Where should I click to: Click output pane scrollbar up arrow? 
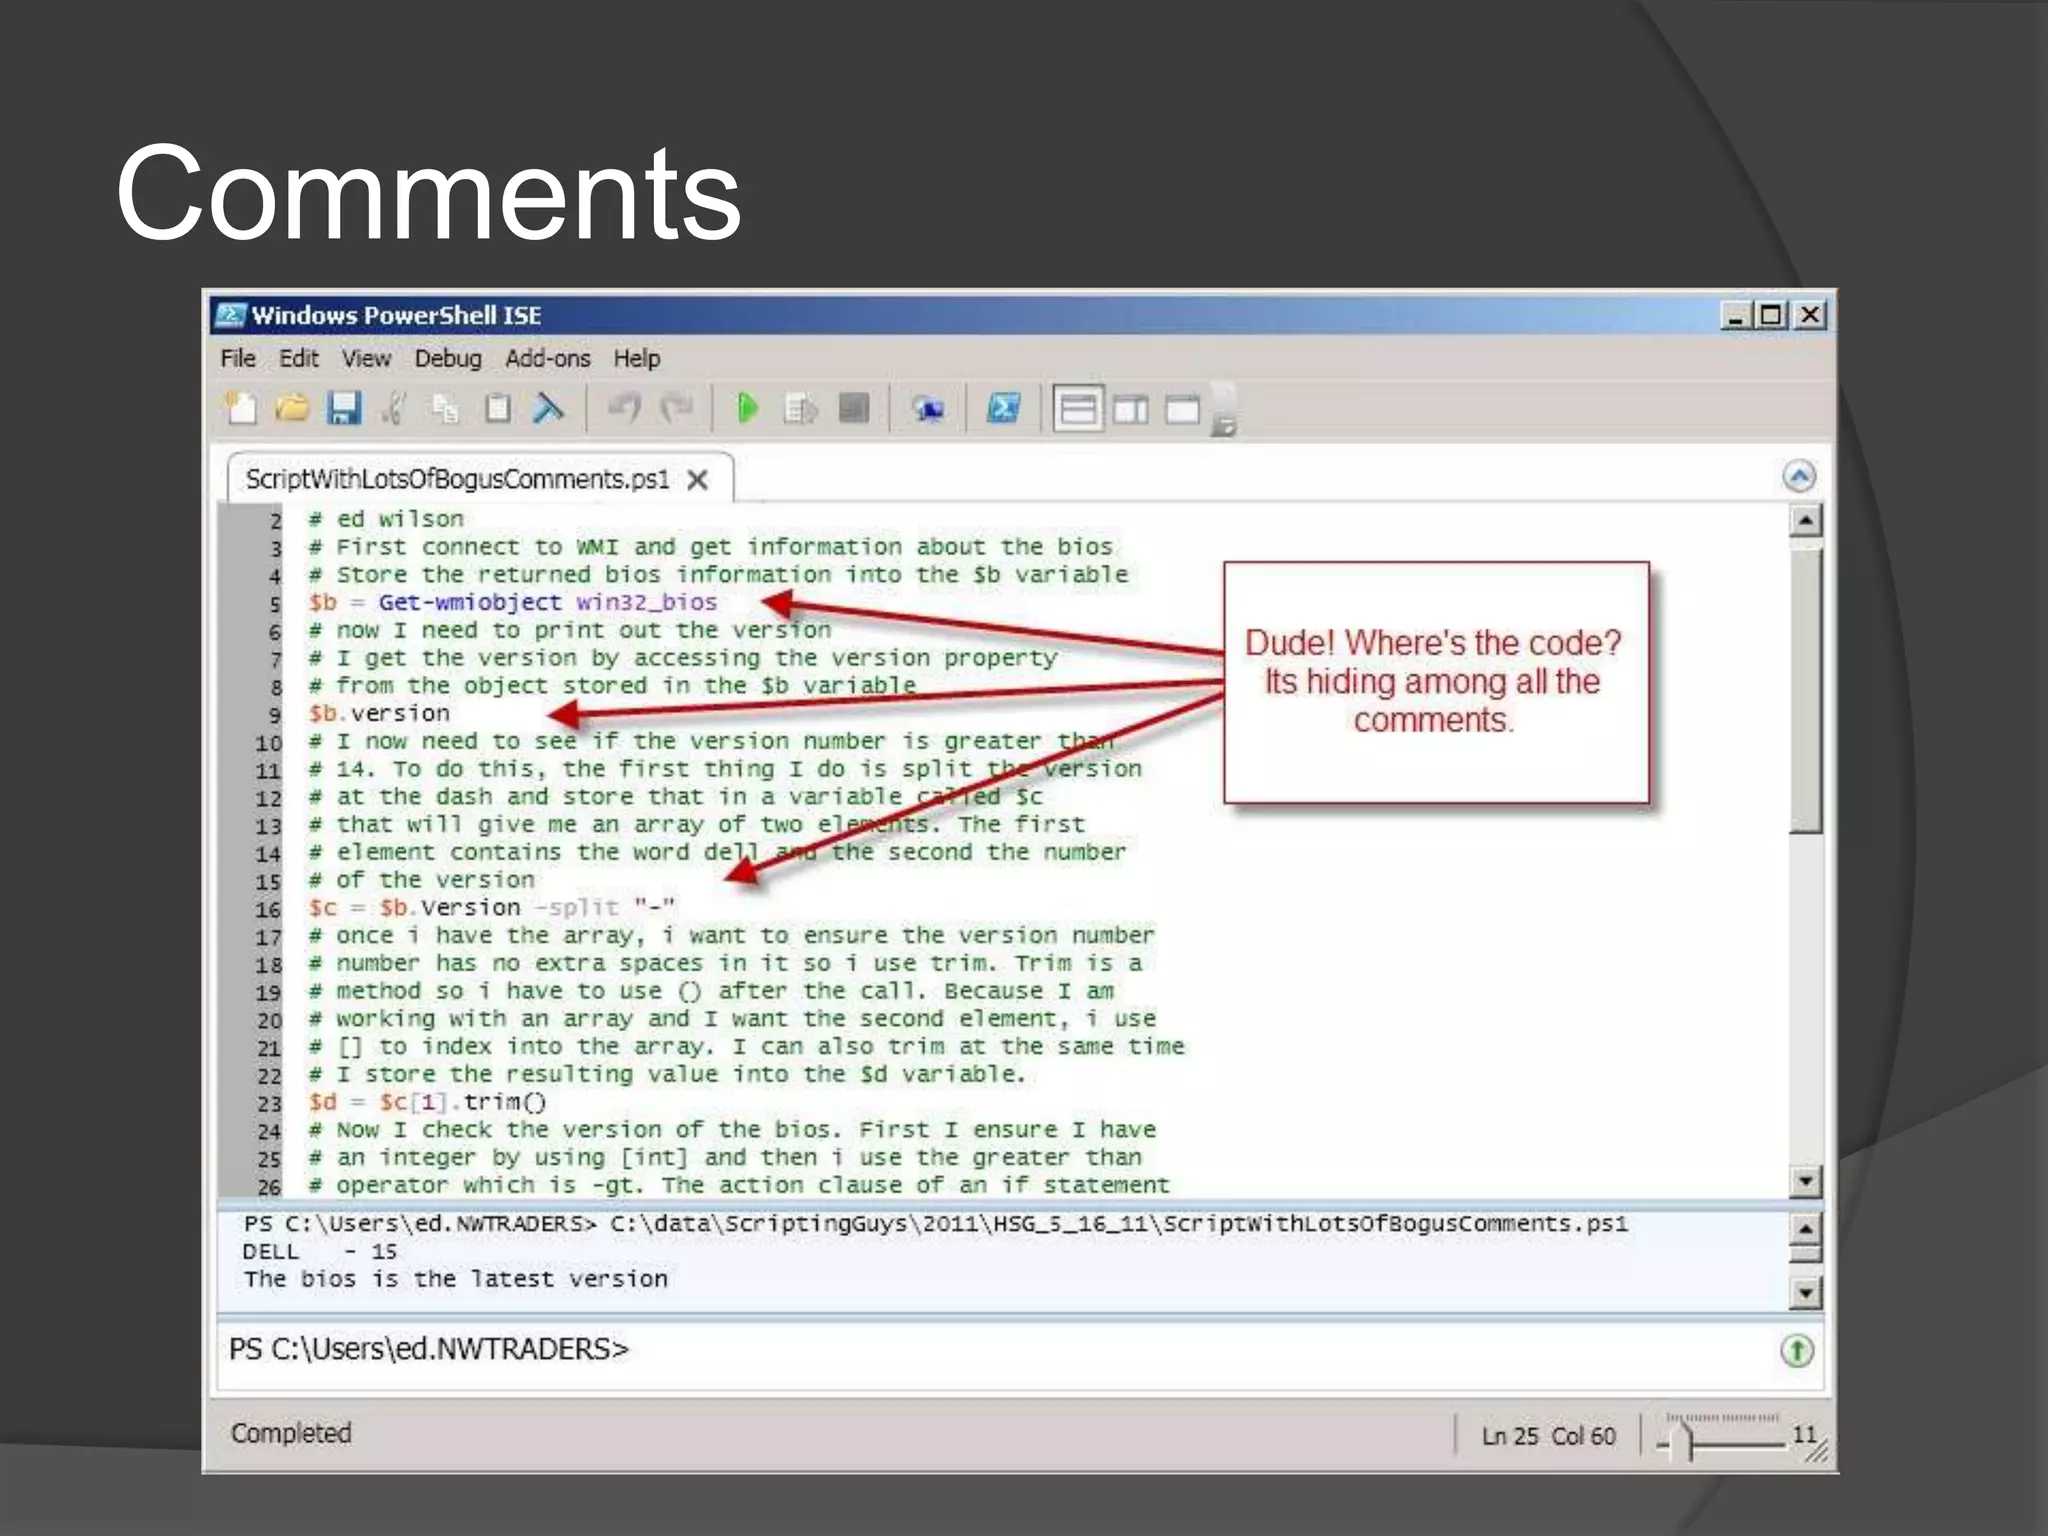(1805, 1228)
